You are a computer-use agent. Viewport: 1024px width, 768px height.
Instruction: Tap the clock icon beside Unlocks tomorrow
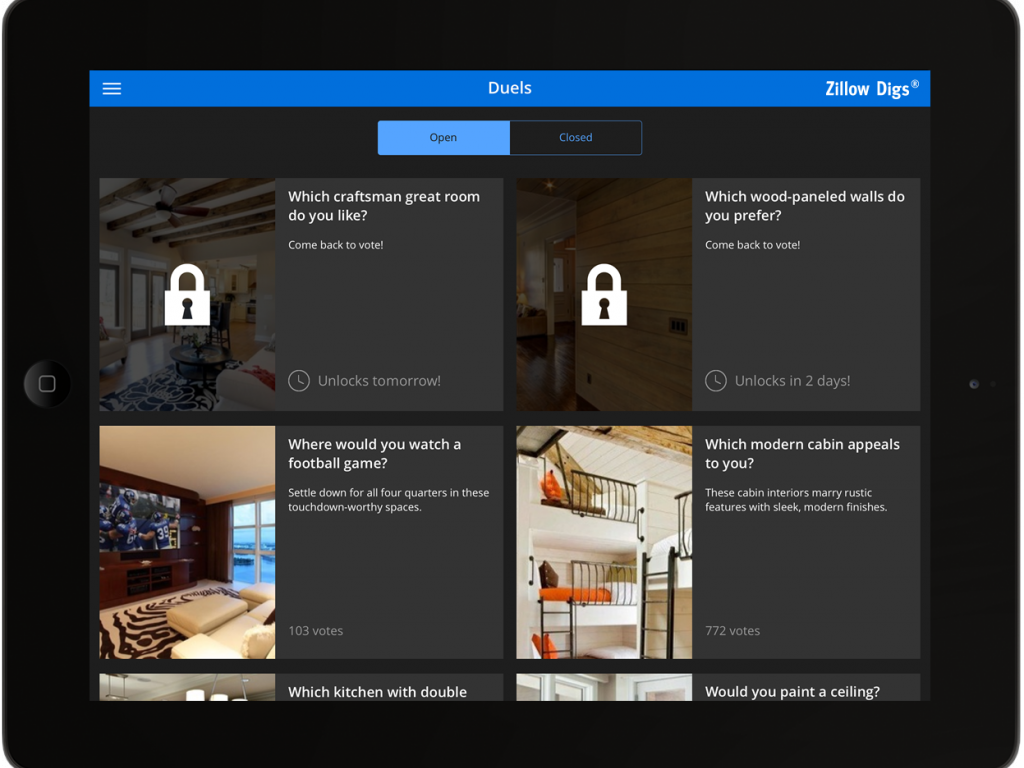click(x=299, y=381)
